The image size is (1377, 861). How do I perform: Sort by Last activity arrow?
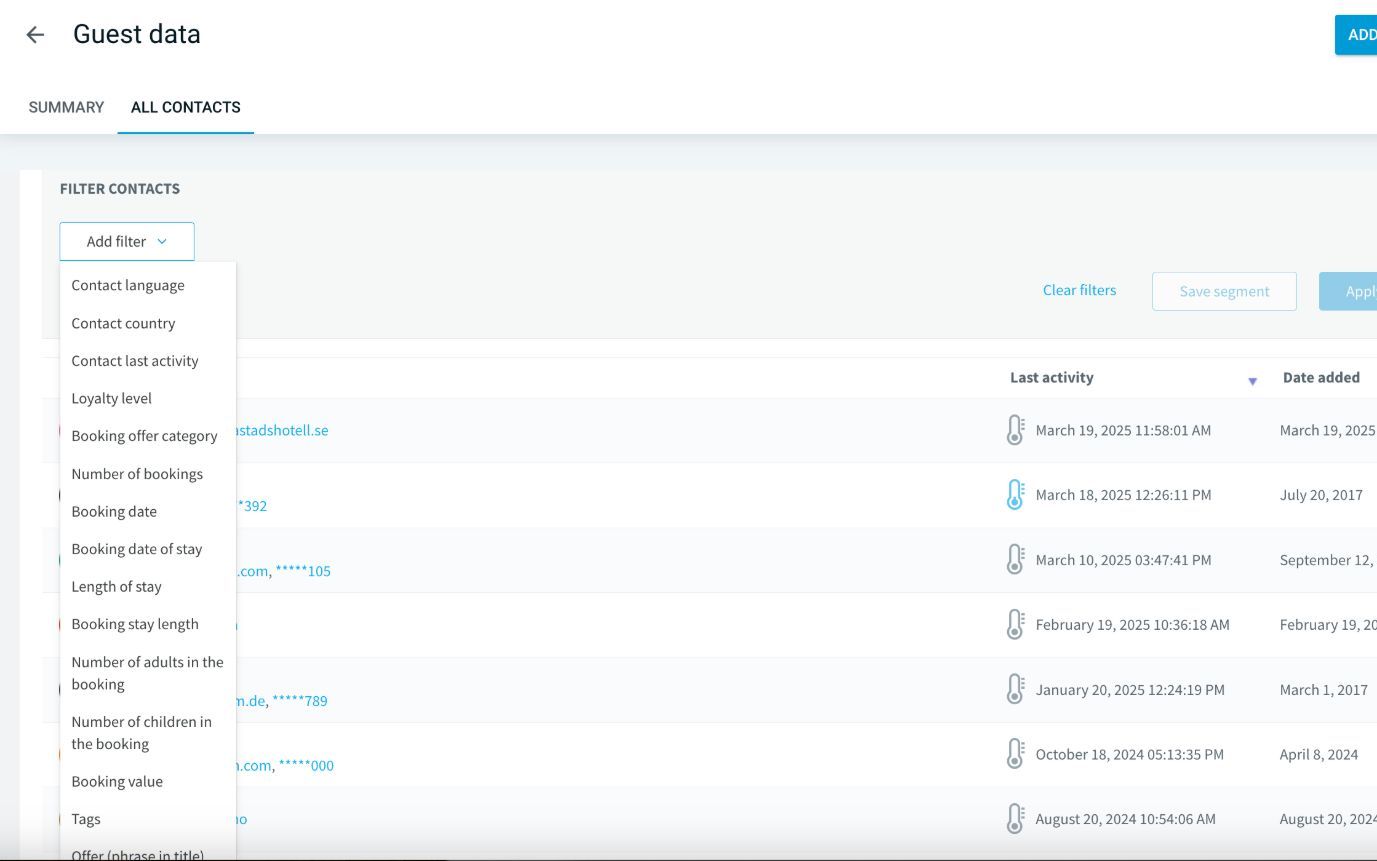(x=1252, y=381)
